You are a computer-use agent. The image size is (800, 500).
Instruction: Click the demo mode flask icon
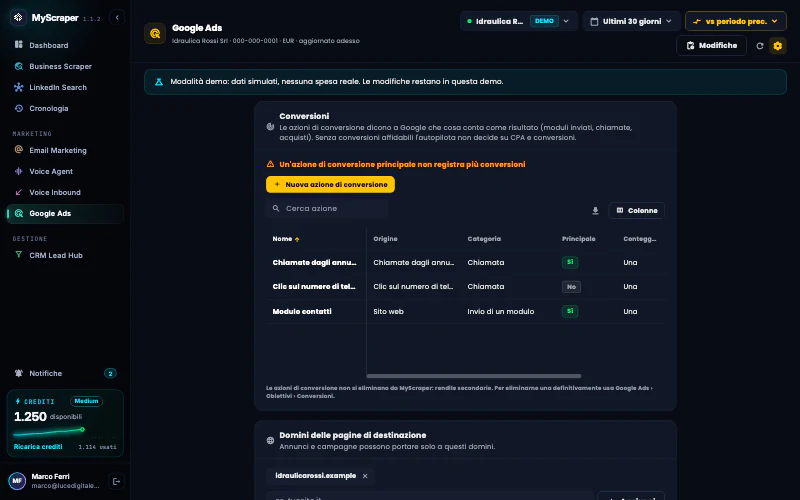(159, 82)
